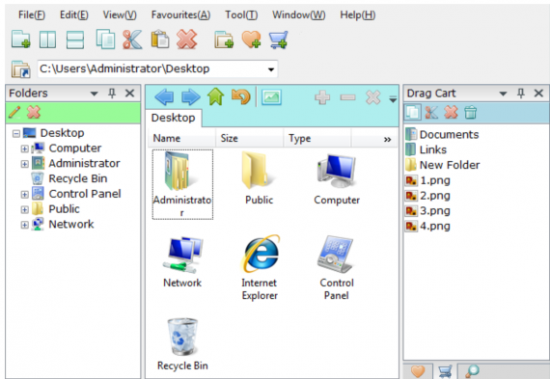Image resolution: width=550 pixels, height=379 pixels.
Task: Go forward with the blue right arrow
Action: 190,97
